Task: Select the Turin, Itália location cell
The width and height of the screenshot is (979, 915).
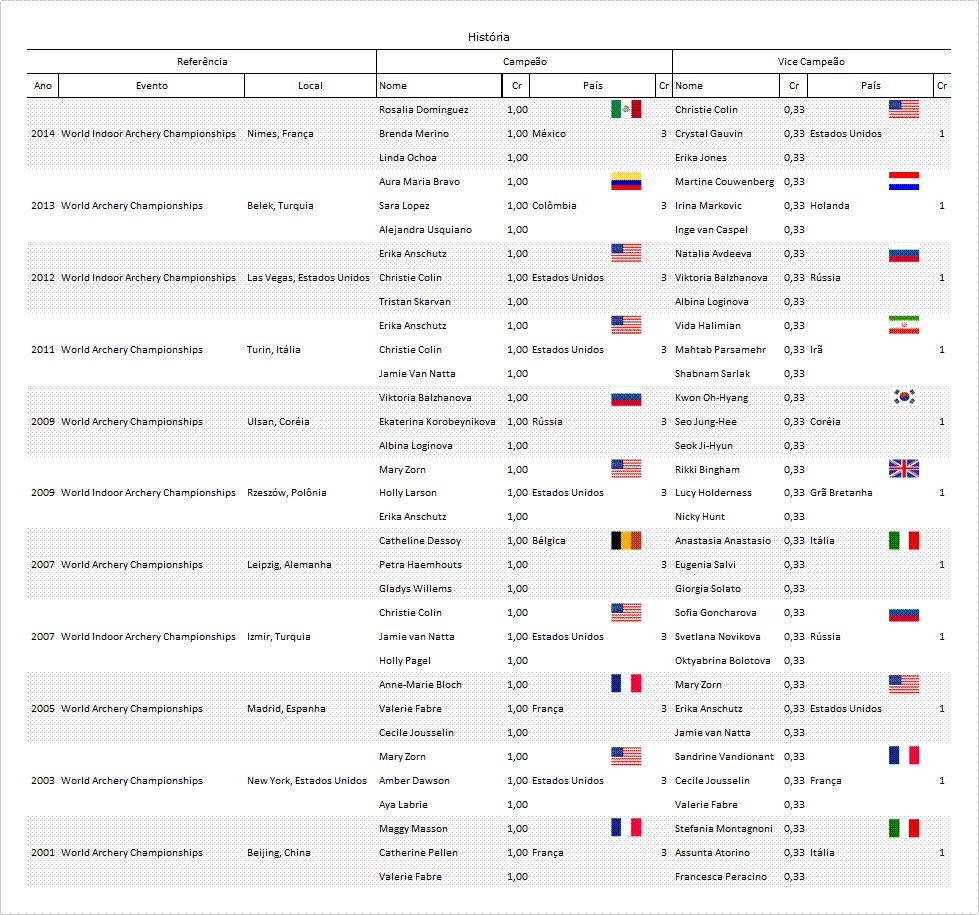Action: tap(273, 350)
